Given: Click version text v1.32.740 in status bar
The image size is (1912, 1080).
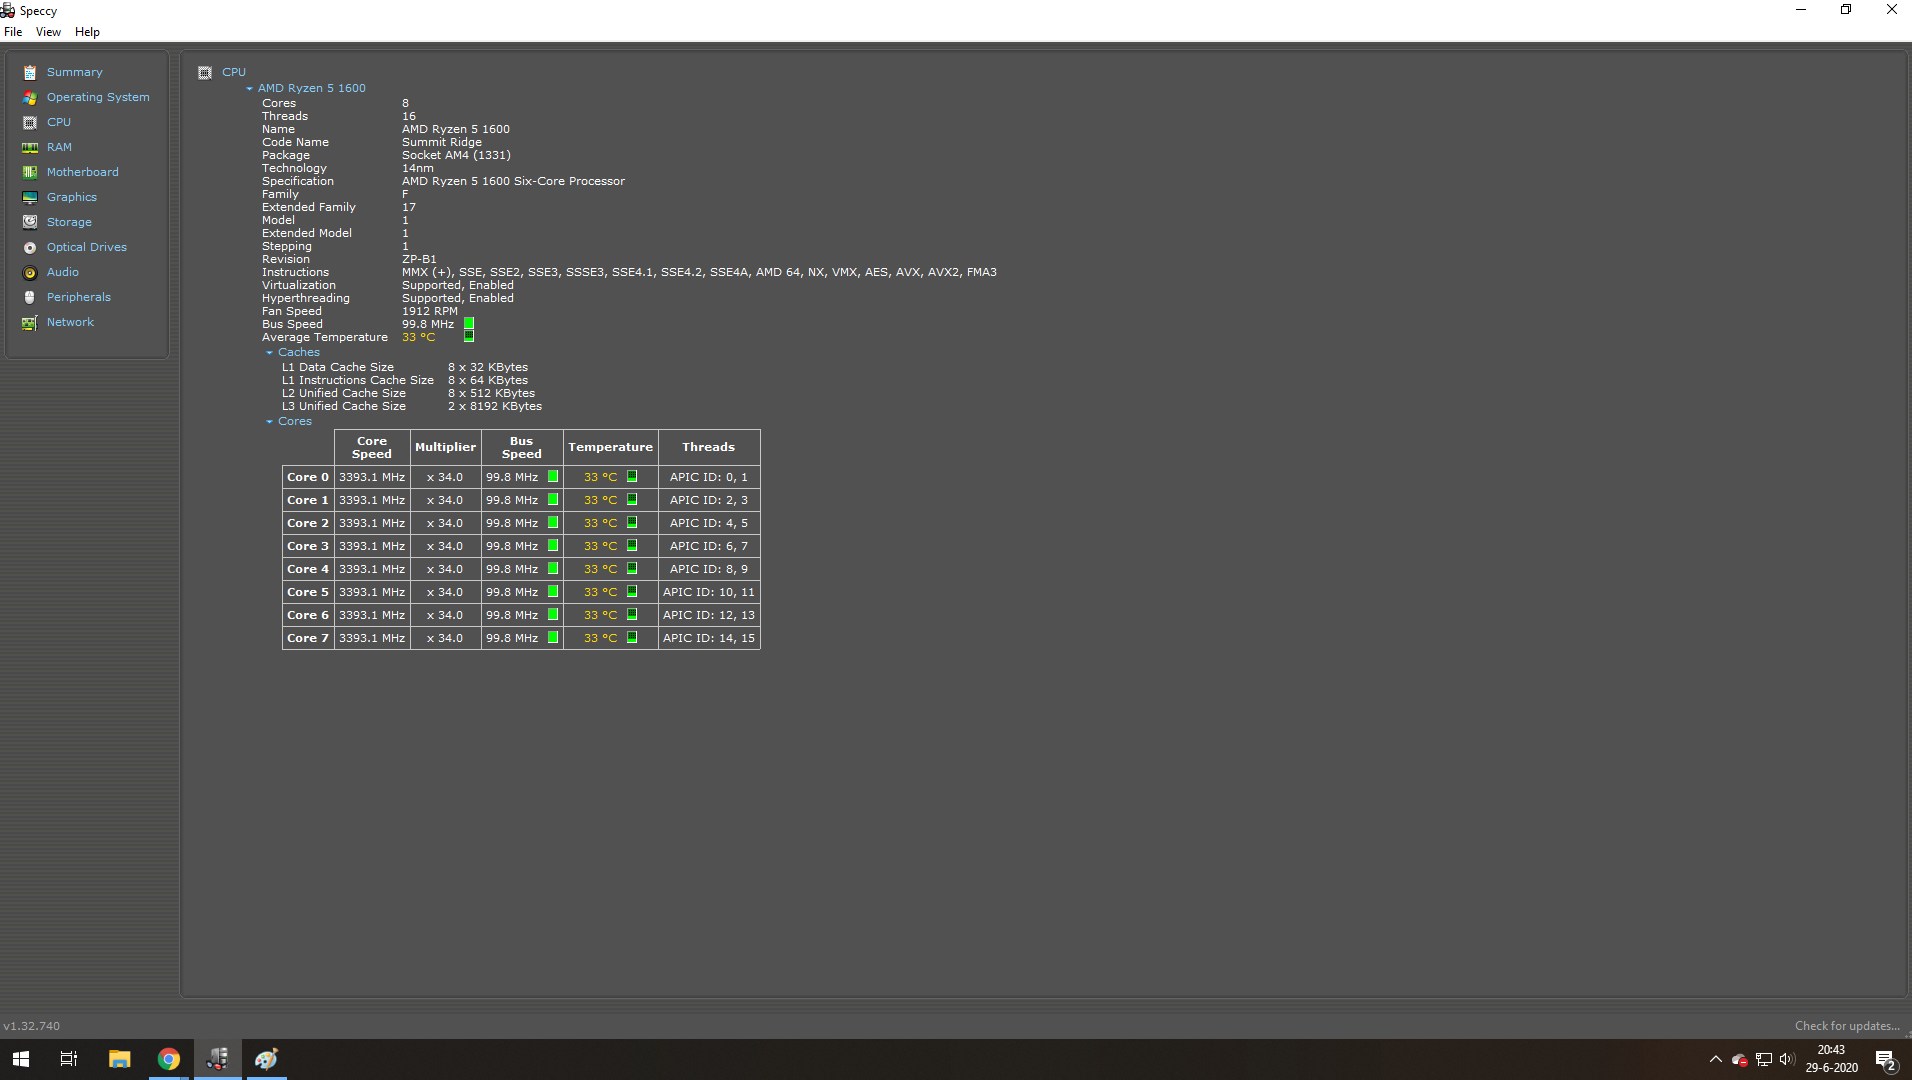Looking at the screenshot, I should click(x=32, y=1026).
